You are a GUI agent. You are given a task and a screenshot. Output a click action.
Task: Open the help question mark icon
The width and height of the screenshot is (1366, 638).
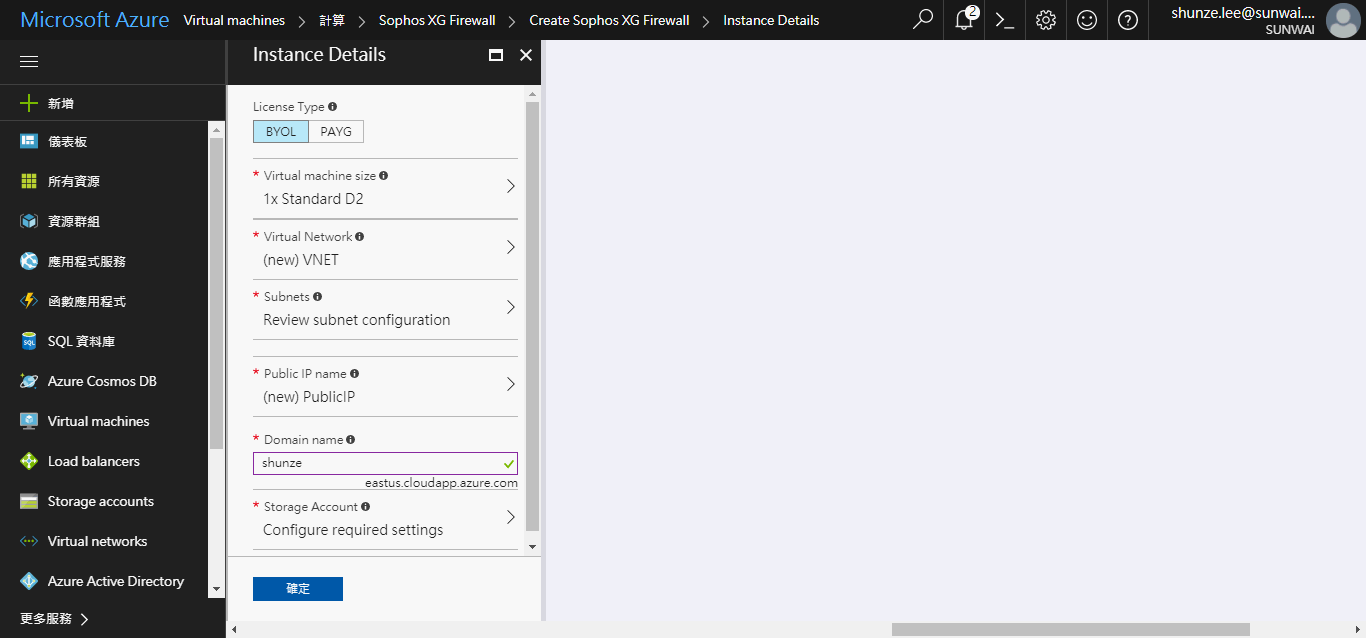[x=1128, y=20]
